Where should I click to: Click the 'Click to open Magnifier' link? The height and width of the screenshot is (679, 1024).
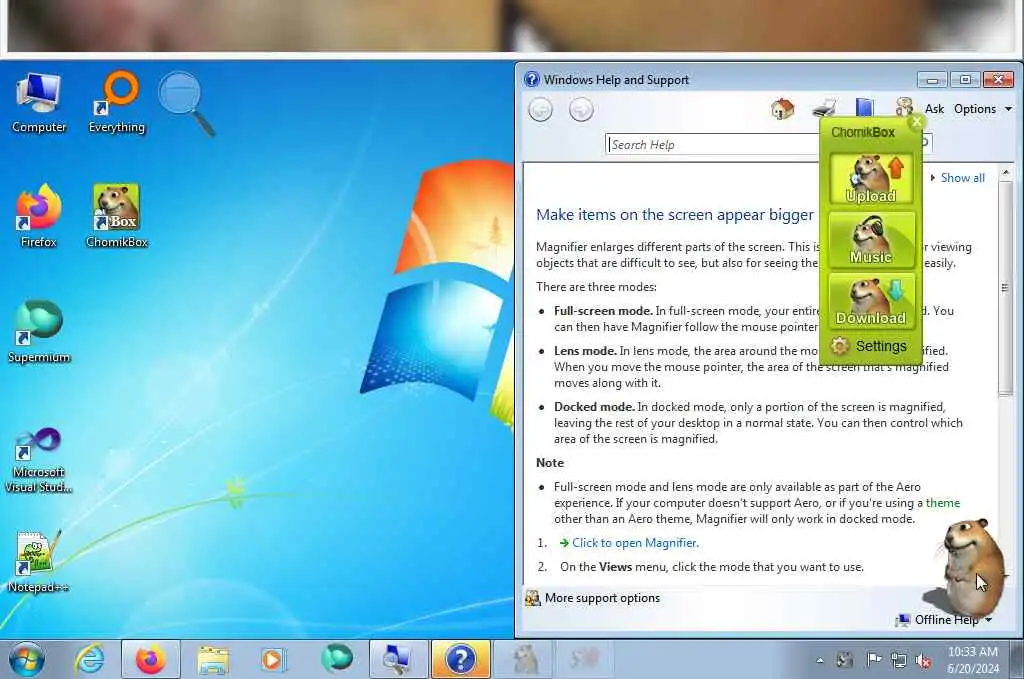click(x=635, y=543)
